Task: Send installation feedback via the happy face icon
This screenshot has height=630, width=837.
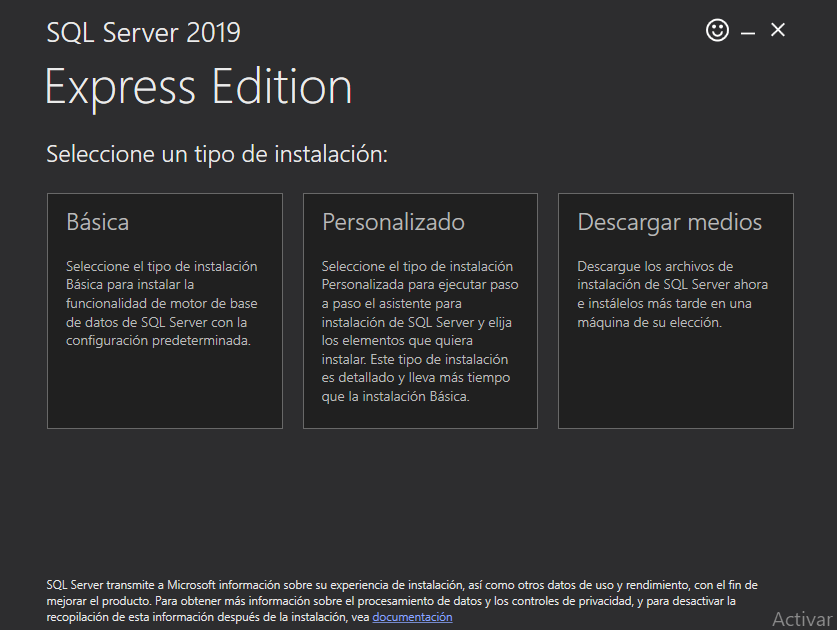Action: click(717, 30)
